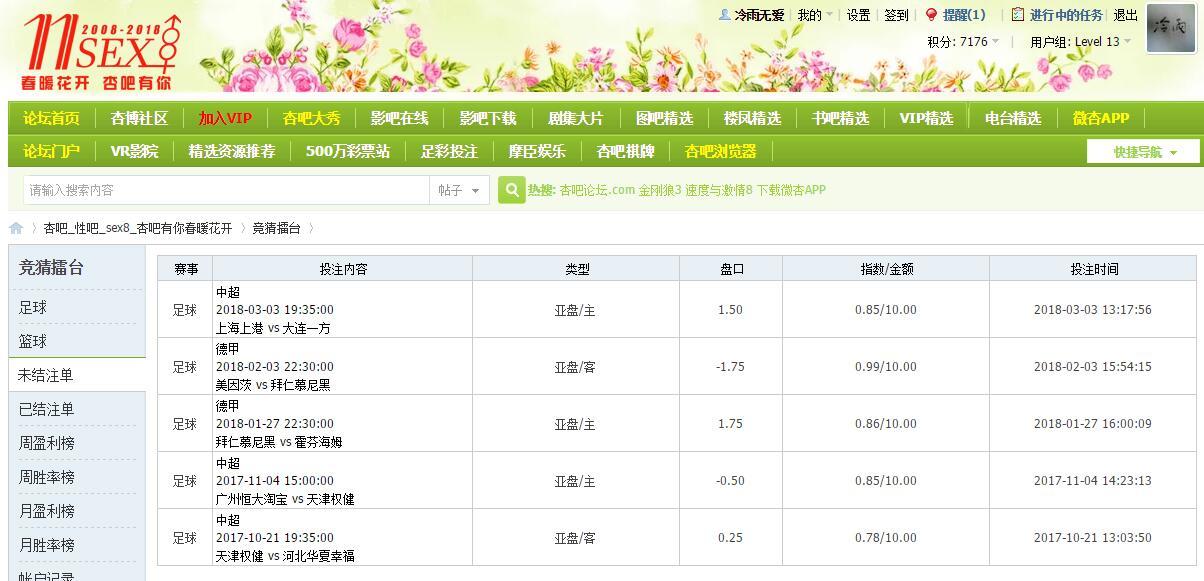1204x581 pixels.
Task: Click the red reminder bell icon
Action: [x=931, y=15]
